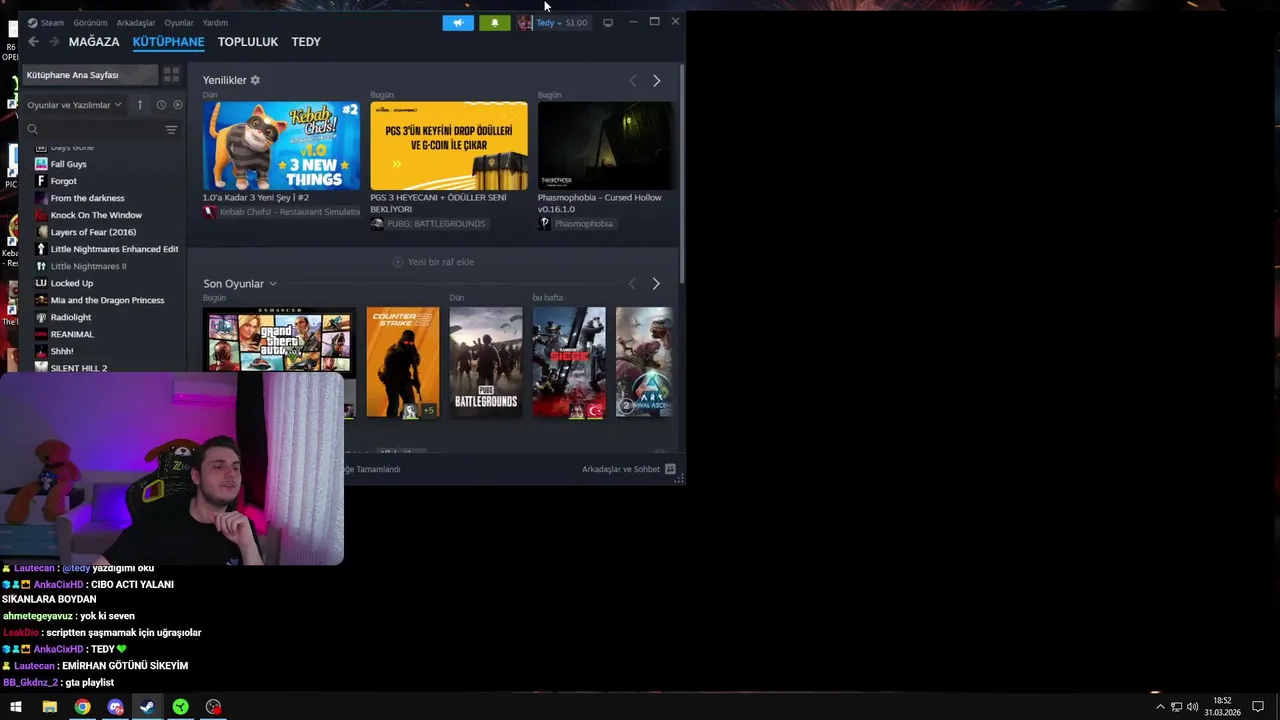This screenshot has width=1280, height=720.
Task: Open the Windows notification center icon
Action: coord(1258,707)
